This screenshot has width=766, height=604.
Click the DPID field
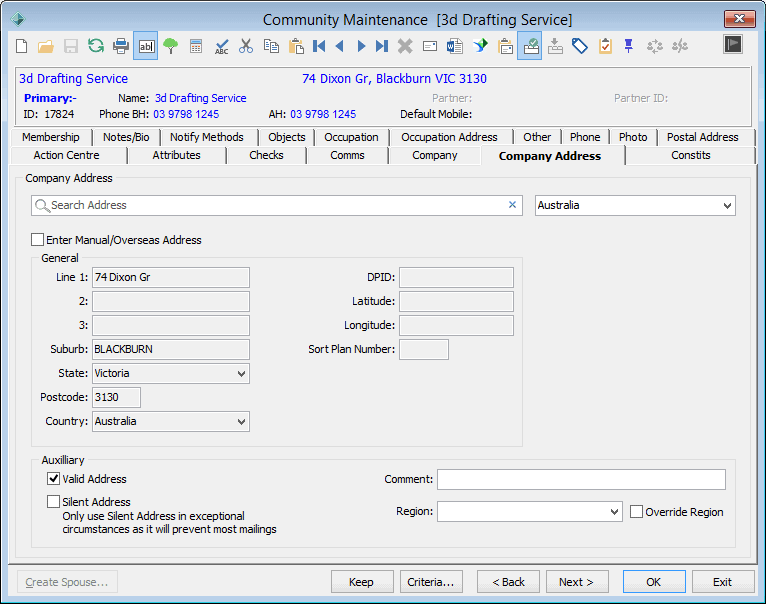[x=456, y=278]
